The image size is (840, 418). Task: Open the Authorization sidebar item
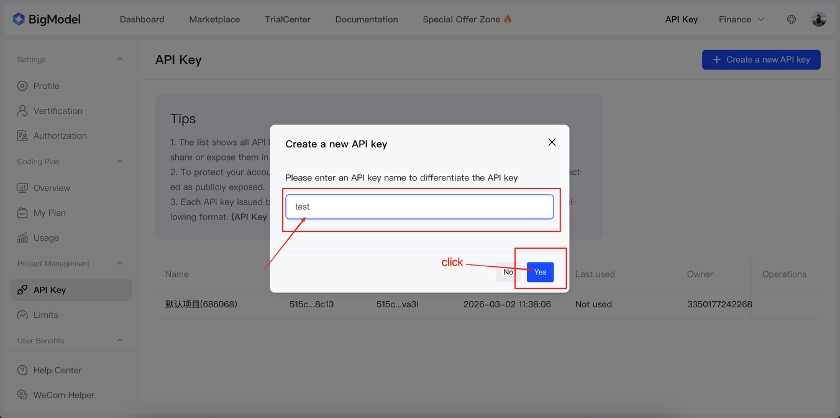[59, 136]
